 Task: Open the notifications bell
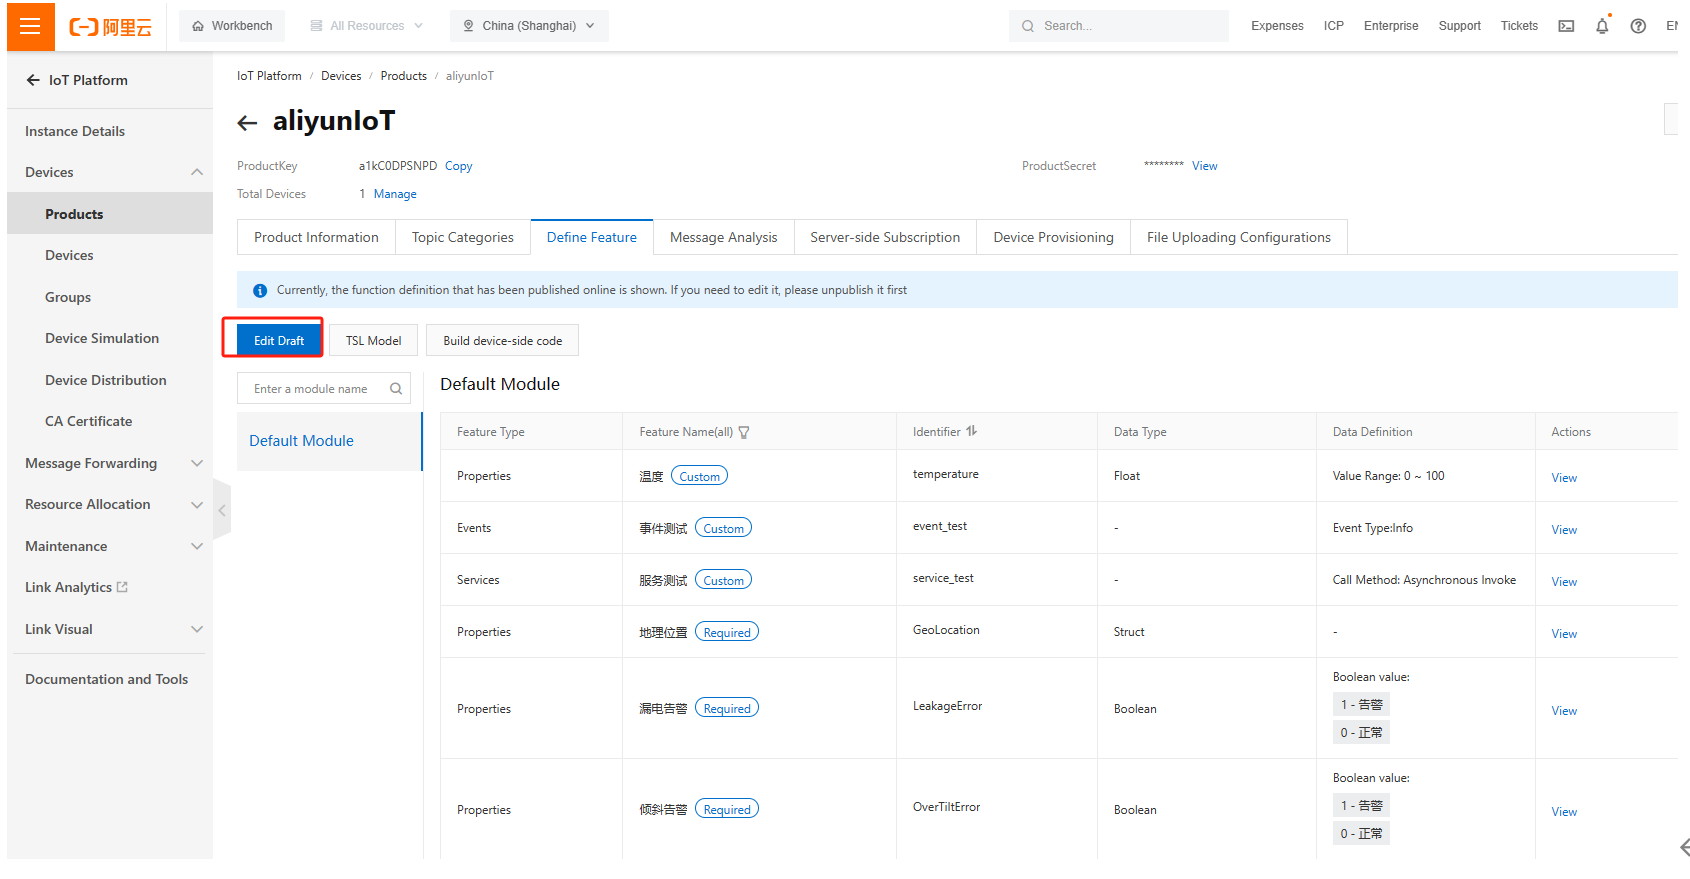pyautogui.click(x=1602, y=26)
